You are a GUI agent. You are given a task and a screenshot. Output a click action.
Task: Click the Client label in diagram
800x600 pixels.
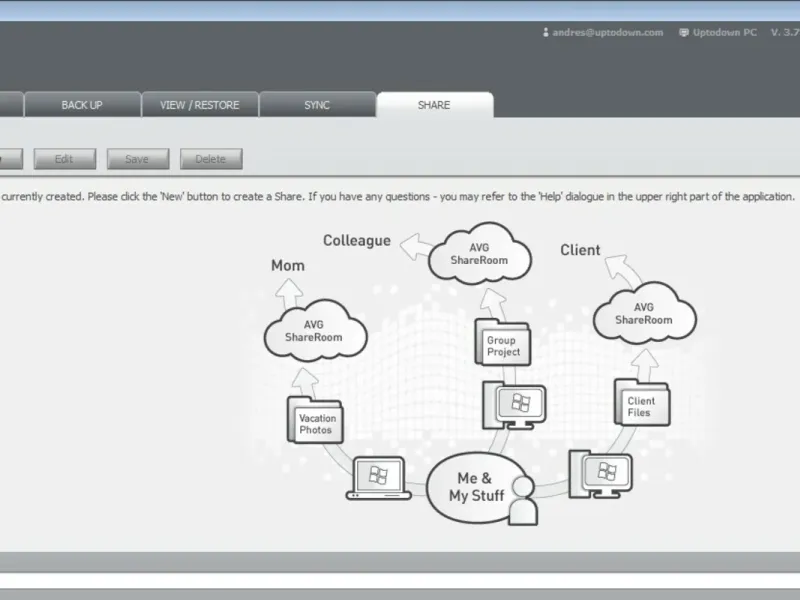tap(580, 250)
